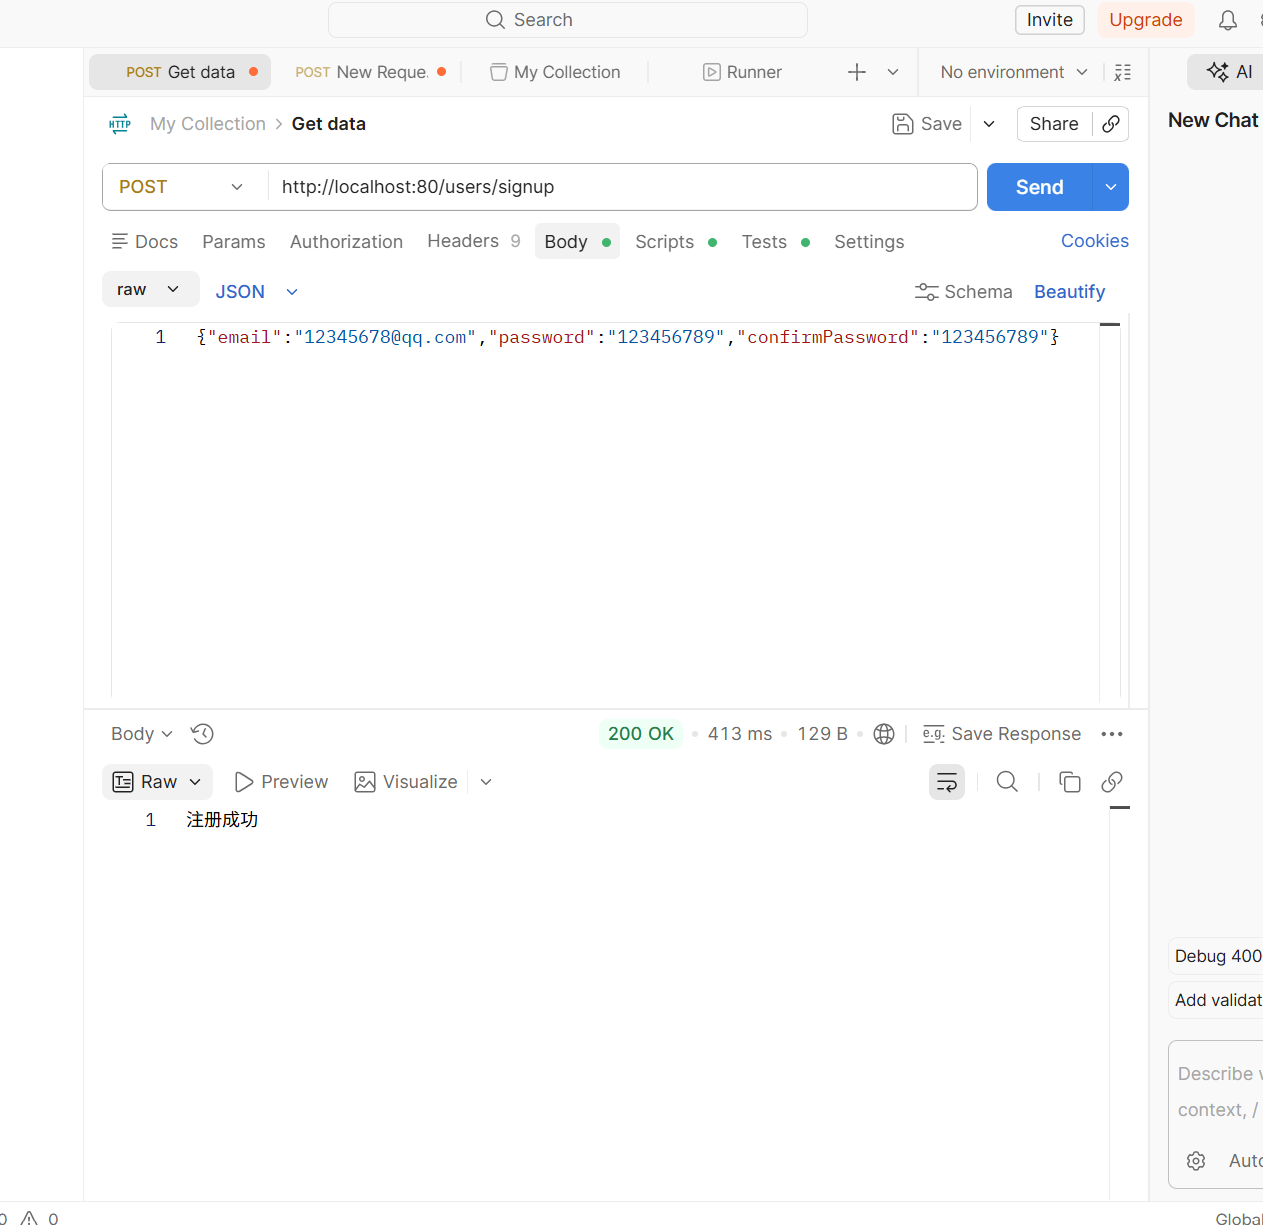Expand the JSON body format dropdown
This screenshot has width=1263, height=1225.
[x=257, y=292]
